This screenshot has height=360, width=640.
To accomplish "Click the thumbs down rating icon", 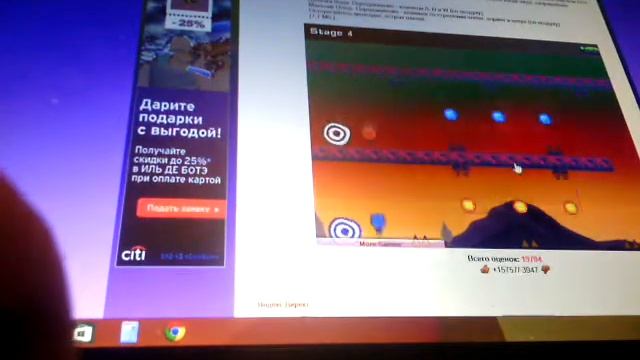I will coord(545,270).
